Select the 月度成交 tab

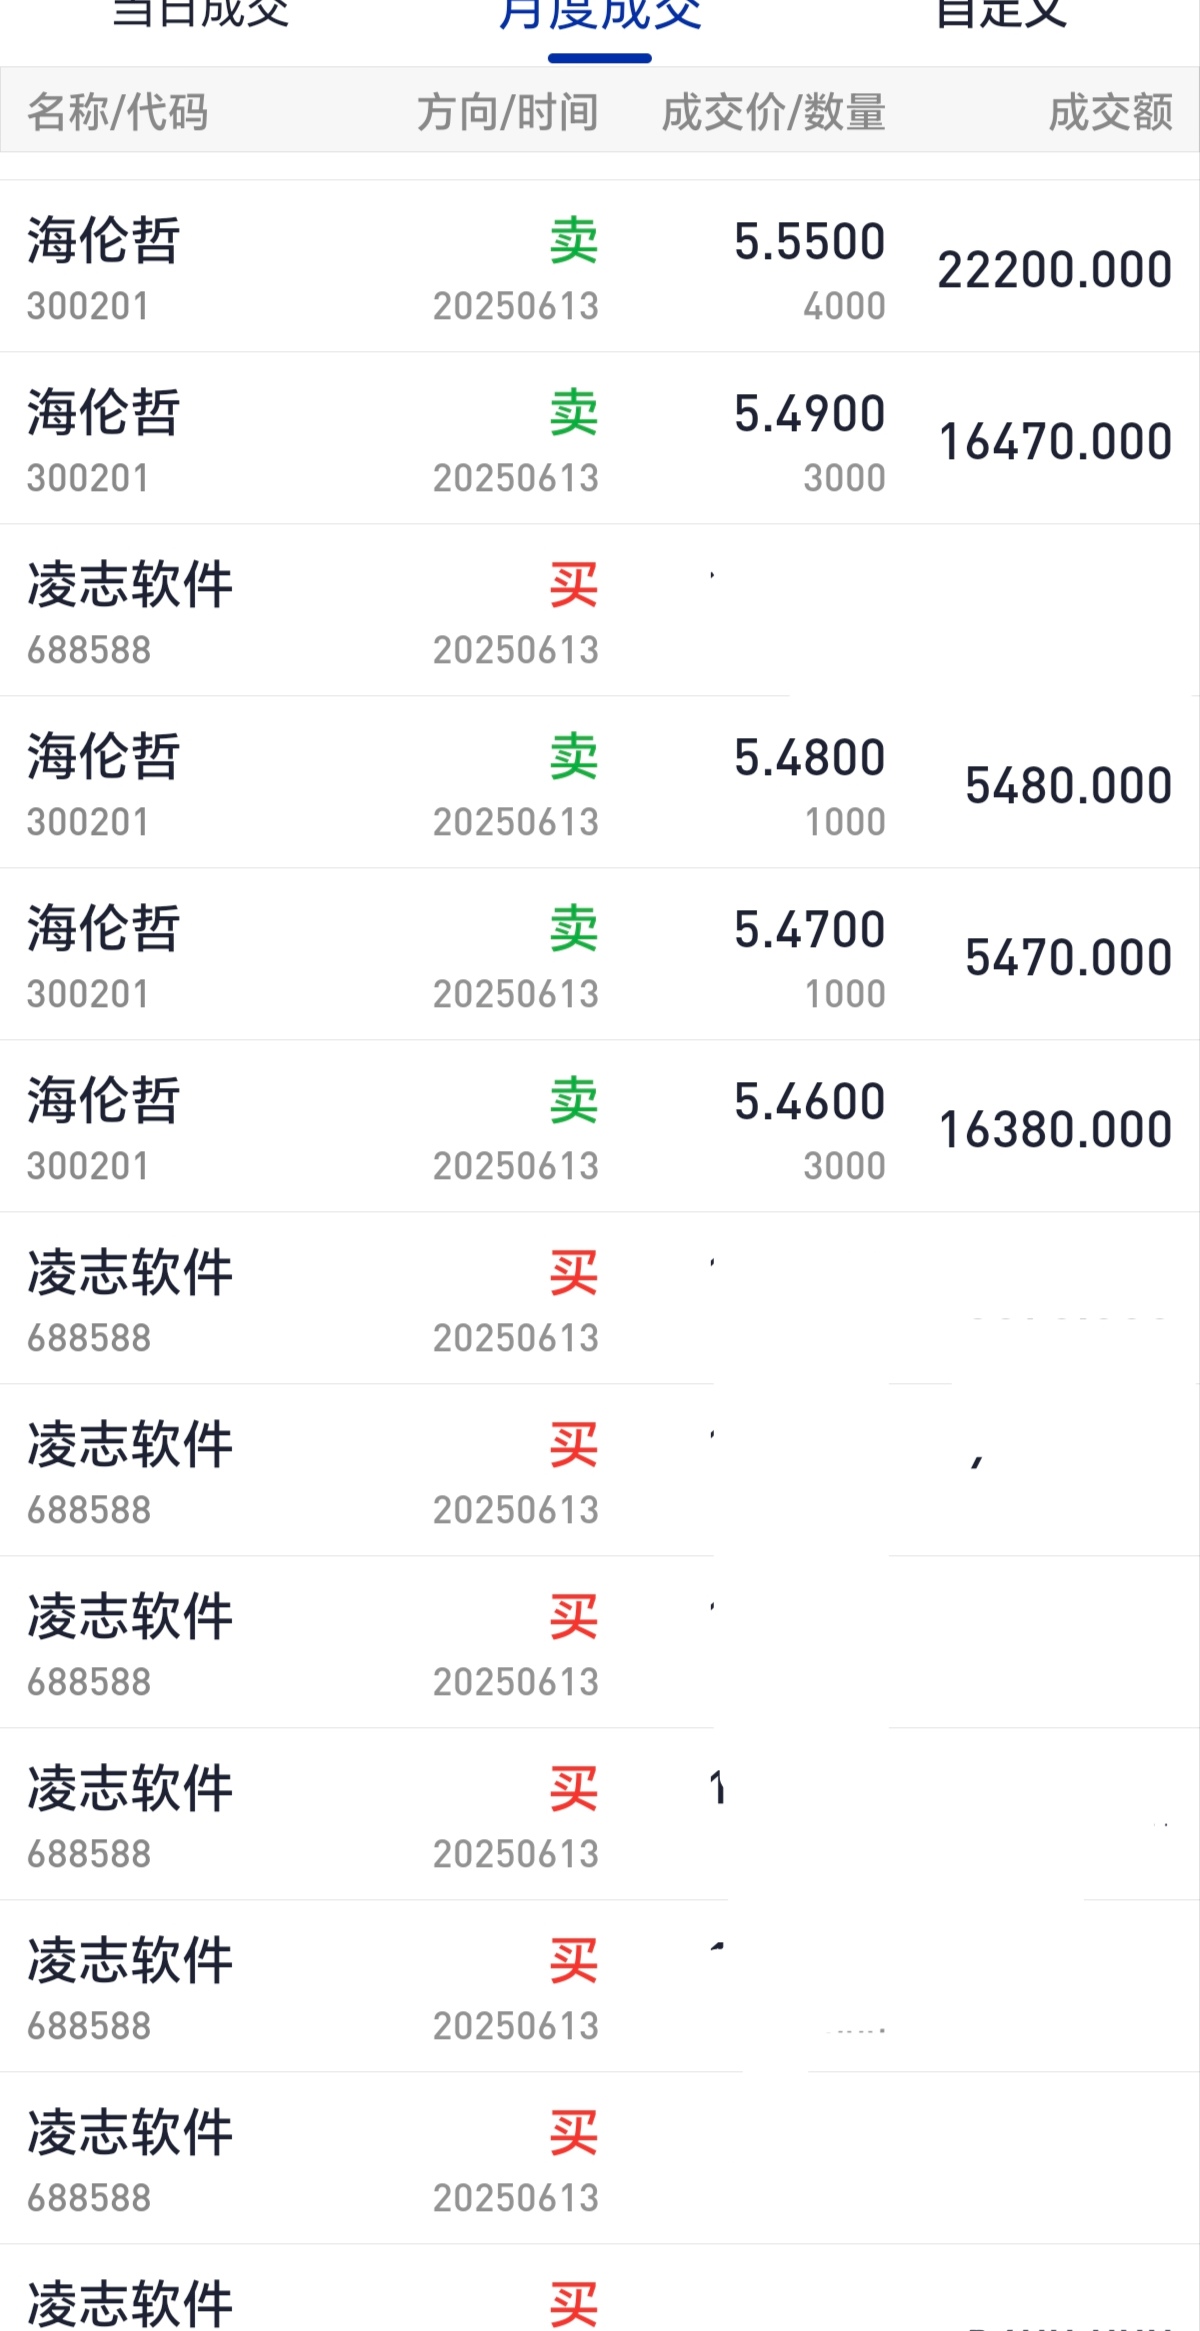click(x=600, y=14)
